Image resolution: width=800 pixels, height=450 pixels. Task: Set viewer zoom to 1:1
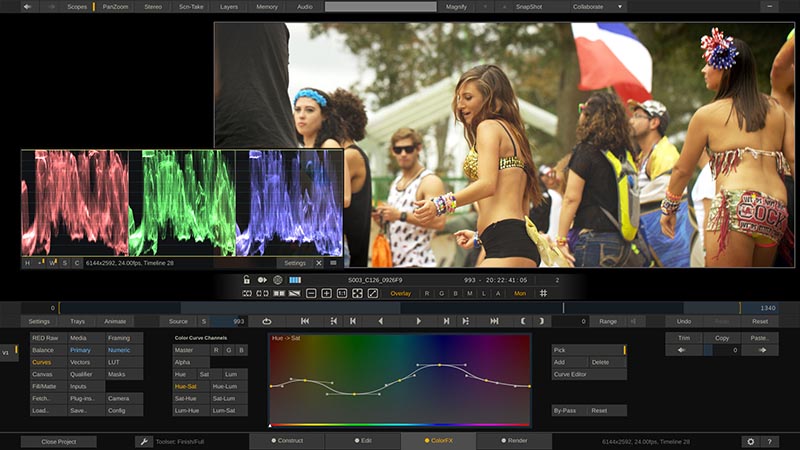(x=342, y=293)
